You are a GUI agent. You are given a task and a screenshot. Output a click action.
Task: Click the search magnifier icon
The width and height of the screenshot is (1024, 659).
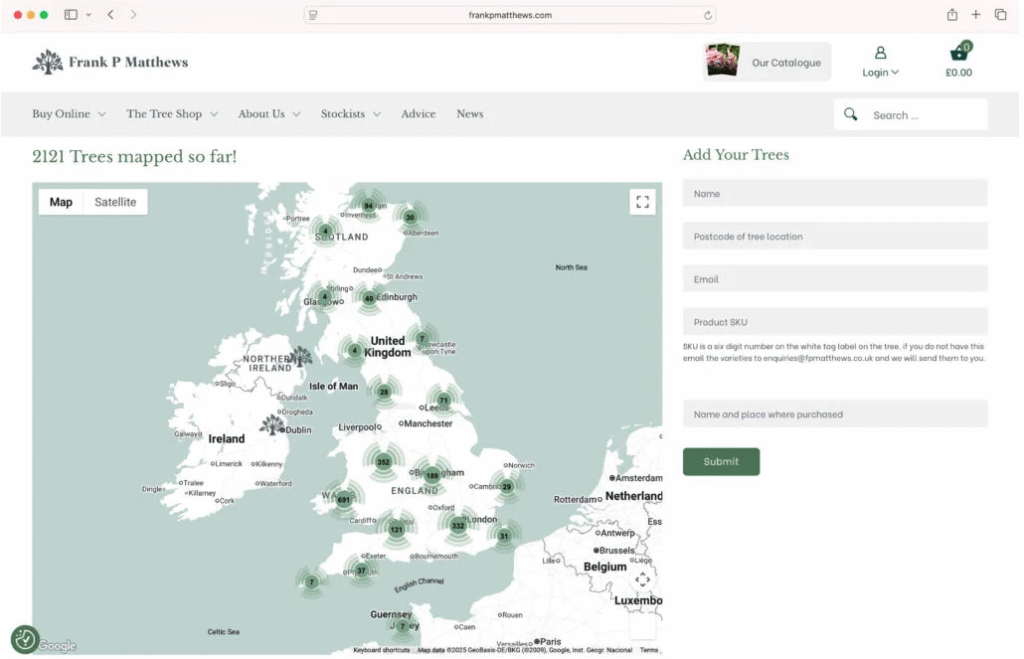tap(850, 114)
